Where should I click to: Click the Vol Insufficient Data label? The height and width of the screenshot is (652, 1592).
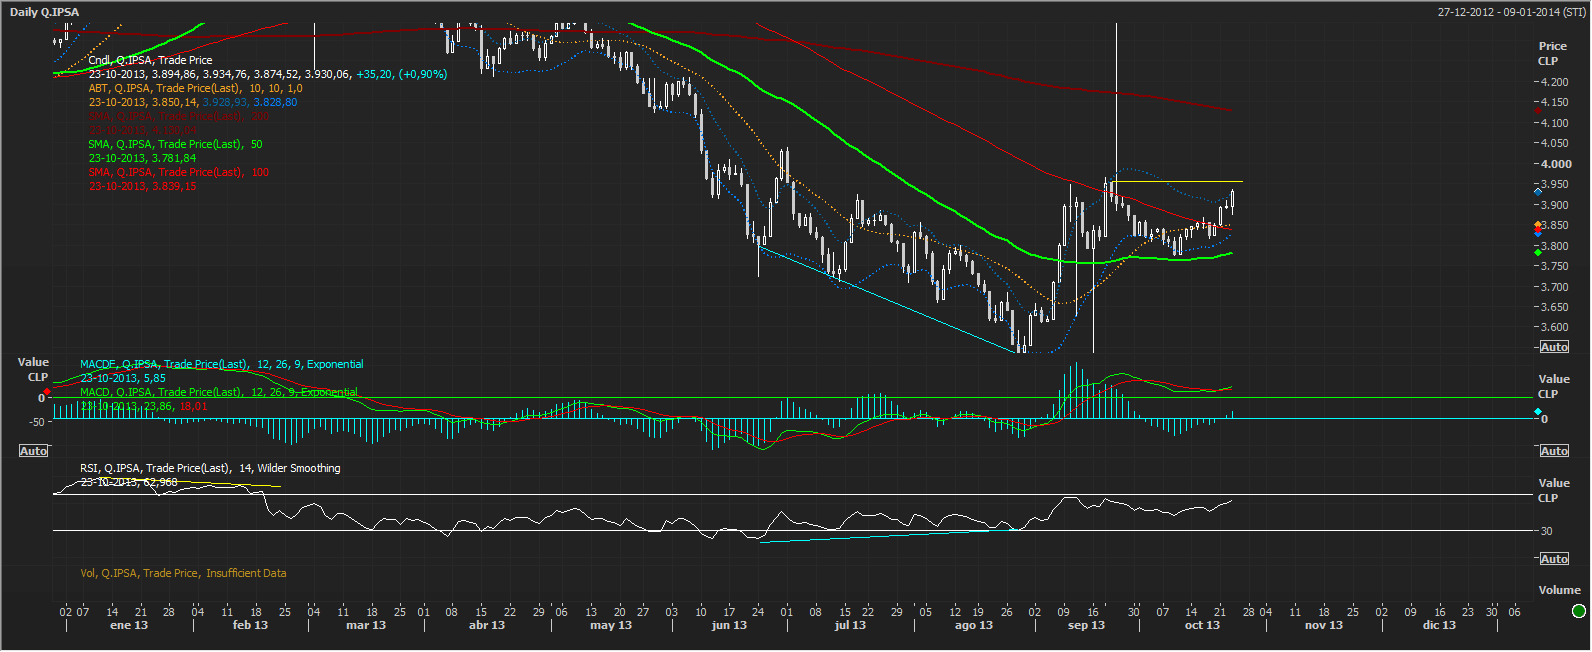click(x=183, y=573)
